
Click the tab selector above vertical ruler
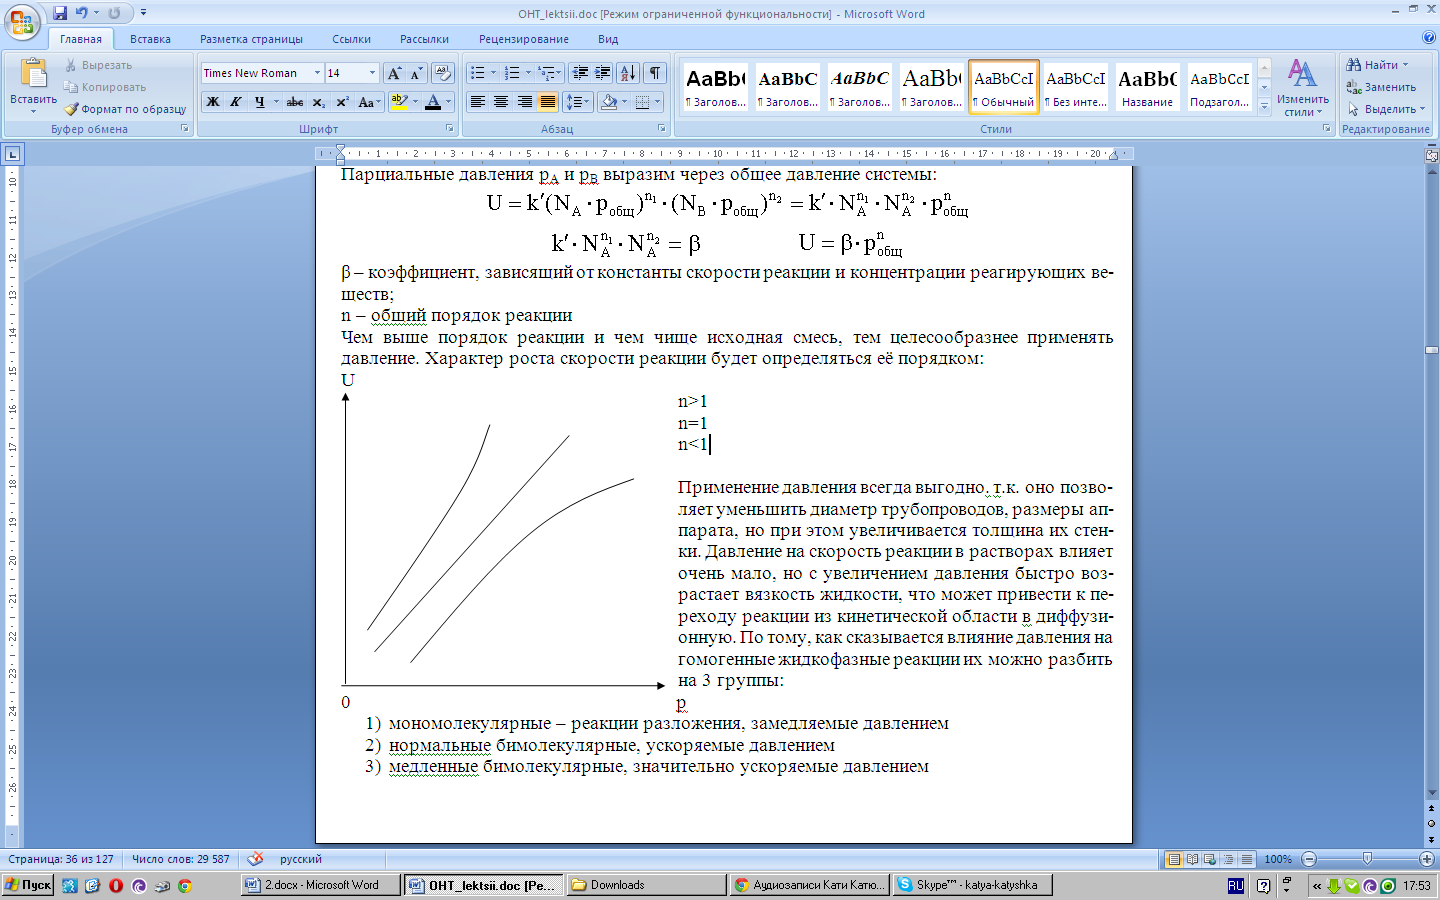pos(12,154)
